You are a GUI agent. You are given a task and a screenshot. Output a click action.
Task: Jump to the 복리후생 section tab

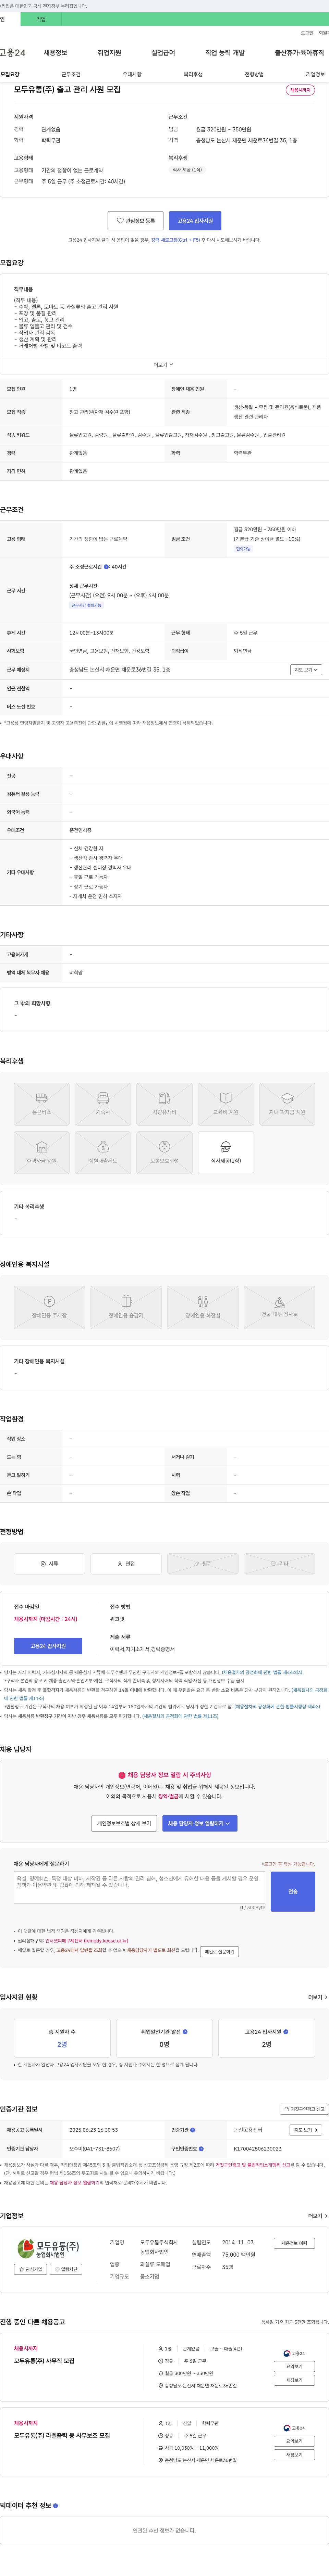[x=193, y=74]
